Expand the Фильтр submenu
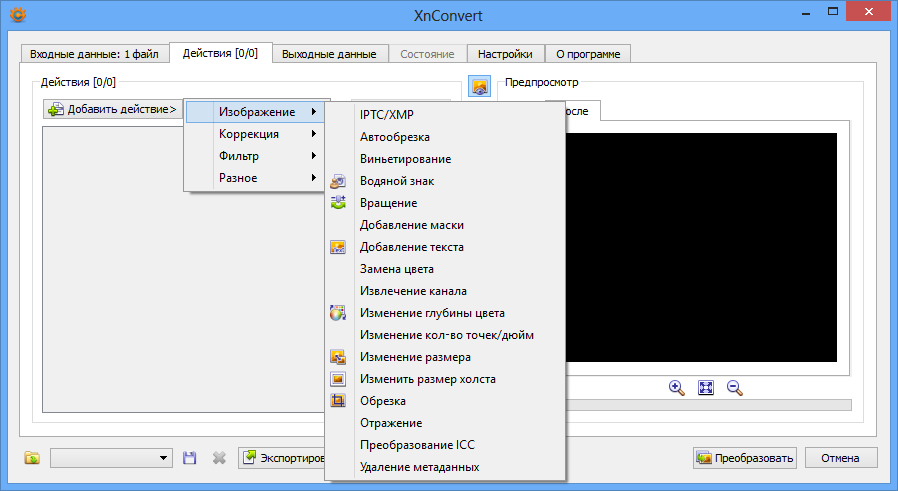This screenshot has width=898, height=491. tap(254, 156)
